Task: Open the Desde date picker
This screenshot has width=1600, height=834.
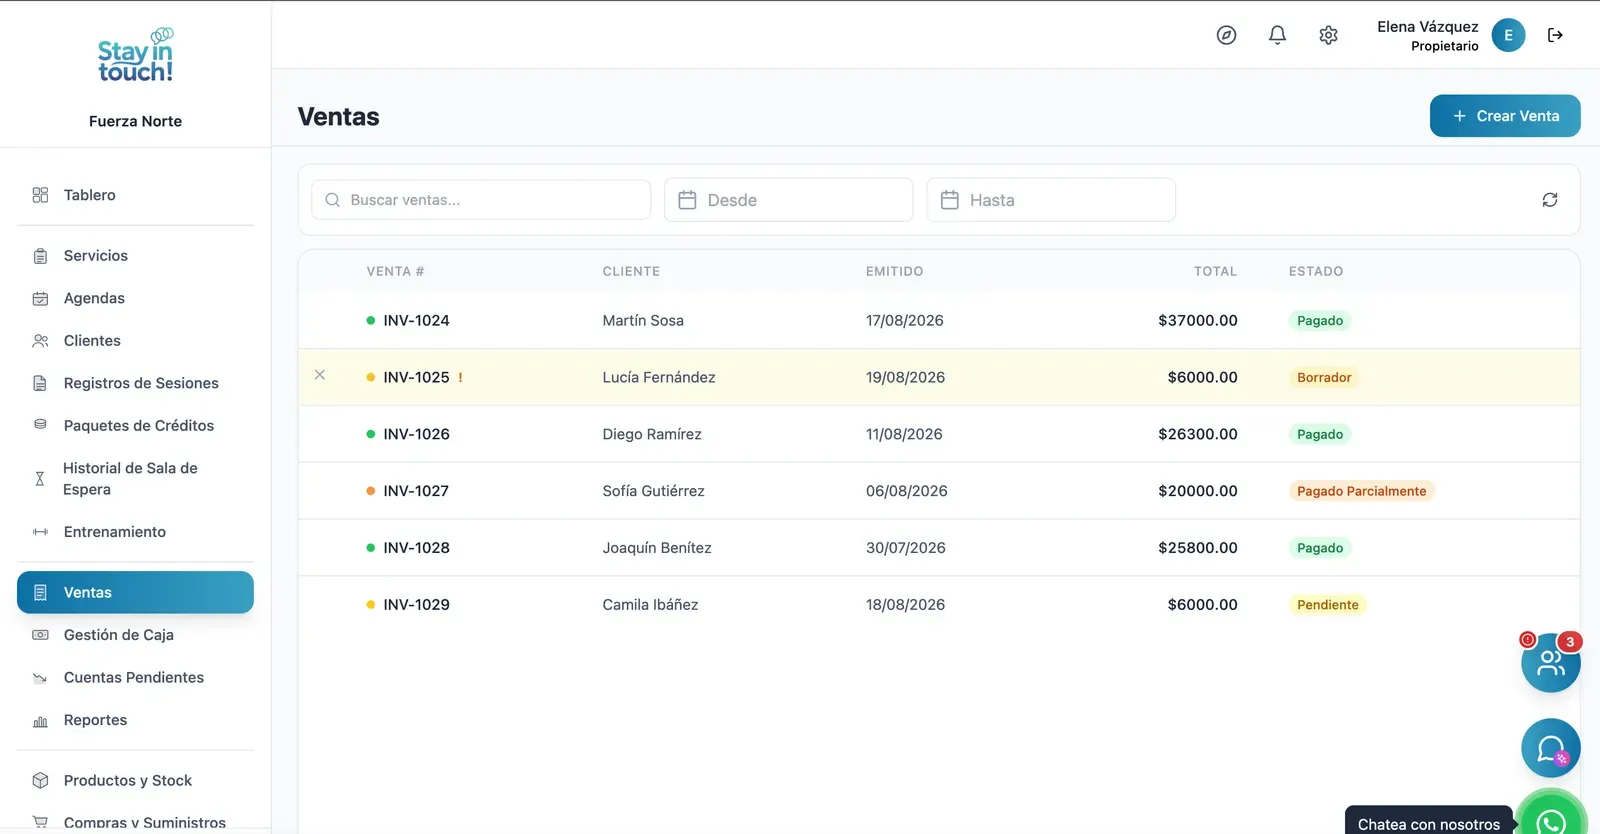Action: (x=789, y=200)
